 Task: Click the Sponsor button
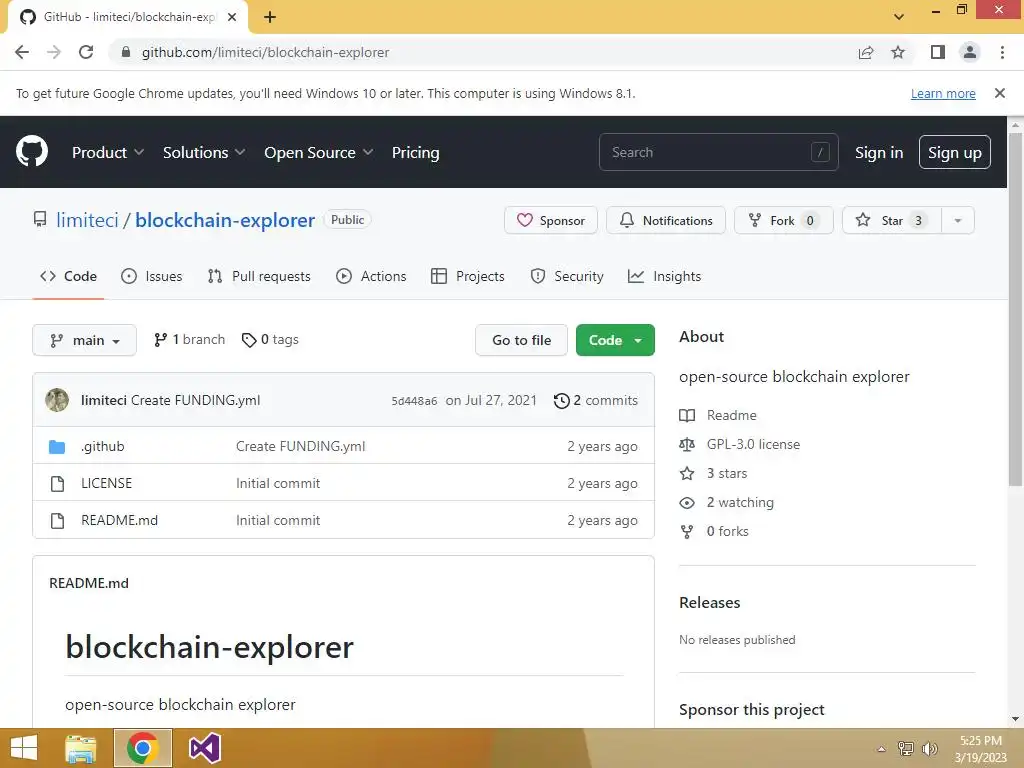pyautogui.click(x=551, y=221)
